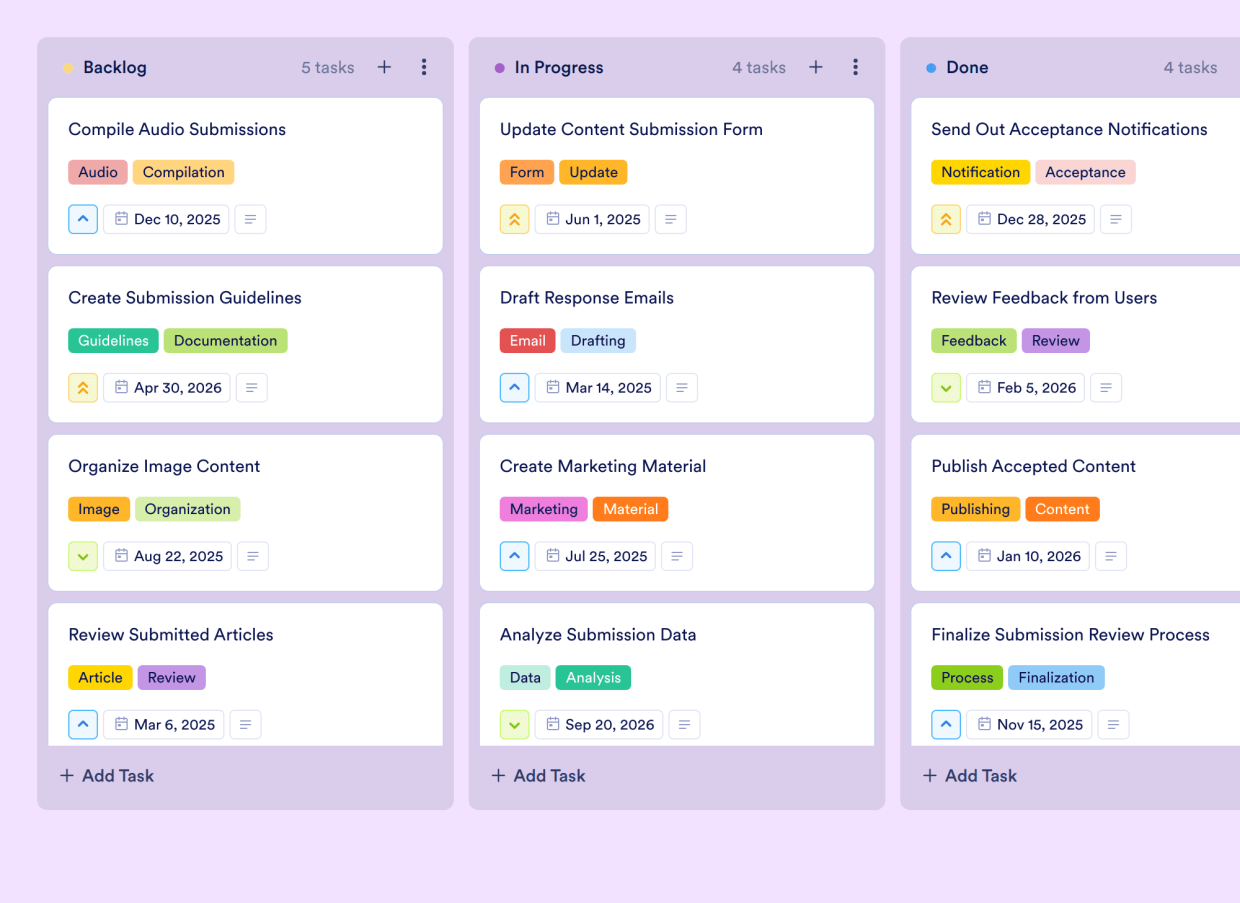Click notes icon on Send Out Acceptance Notifications
This screenshot has width=1240, height=903.
[1116, 219]
